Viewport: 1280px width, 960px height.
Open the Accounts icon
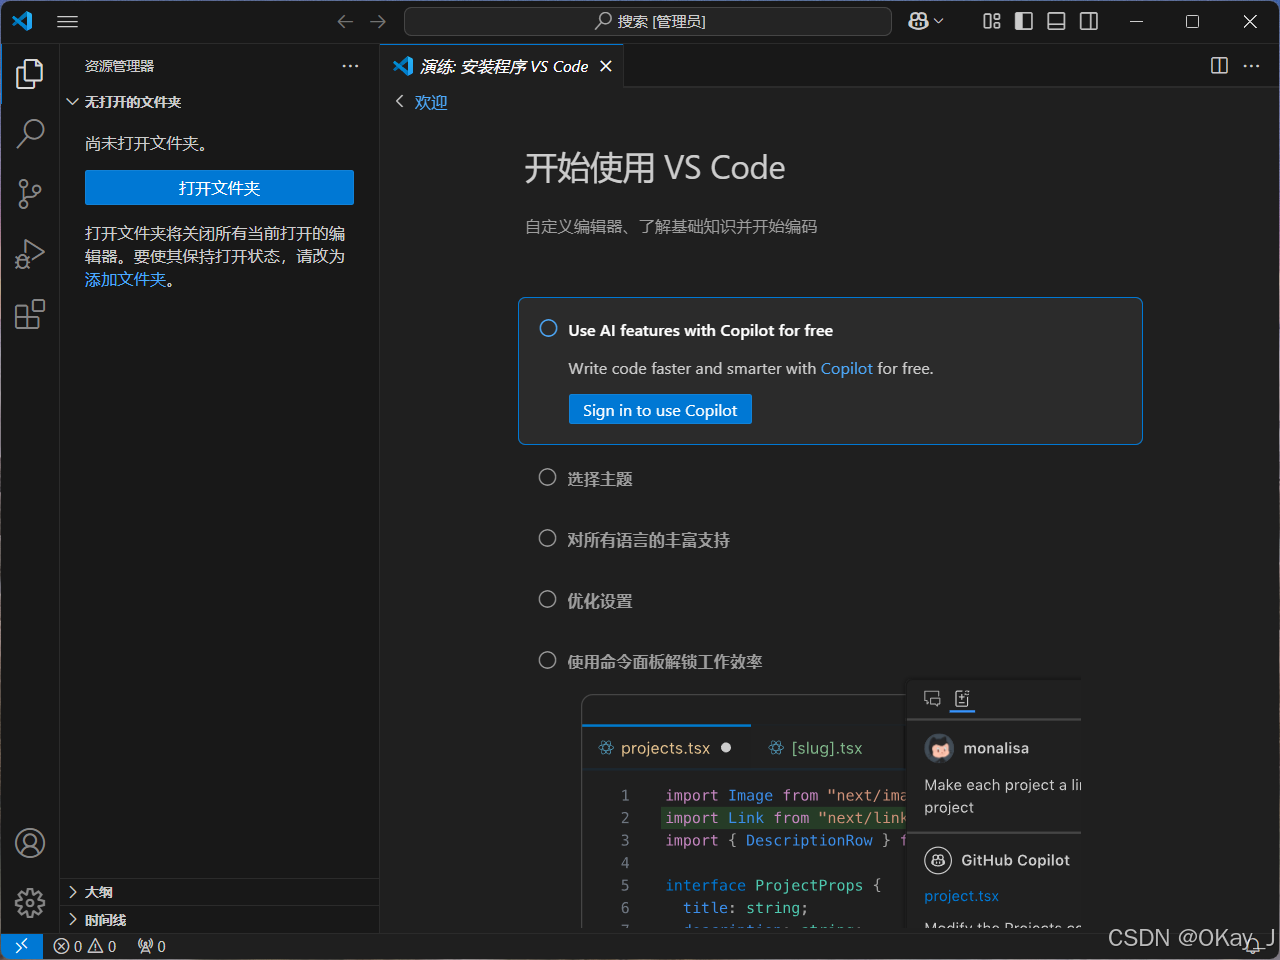coord(30,843)
